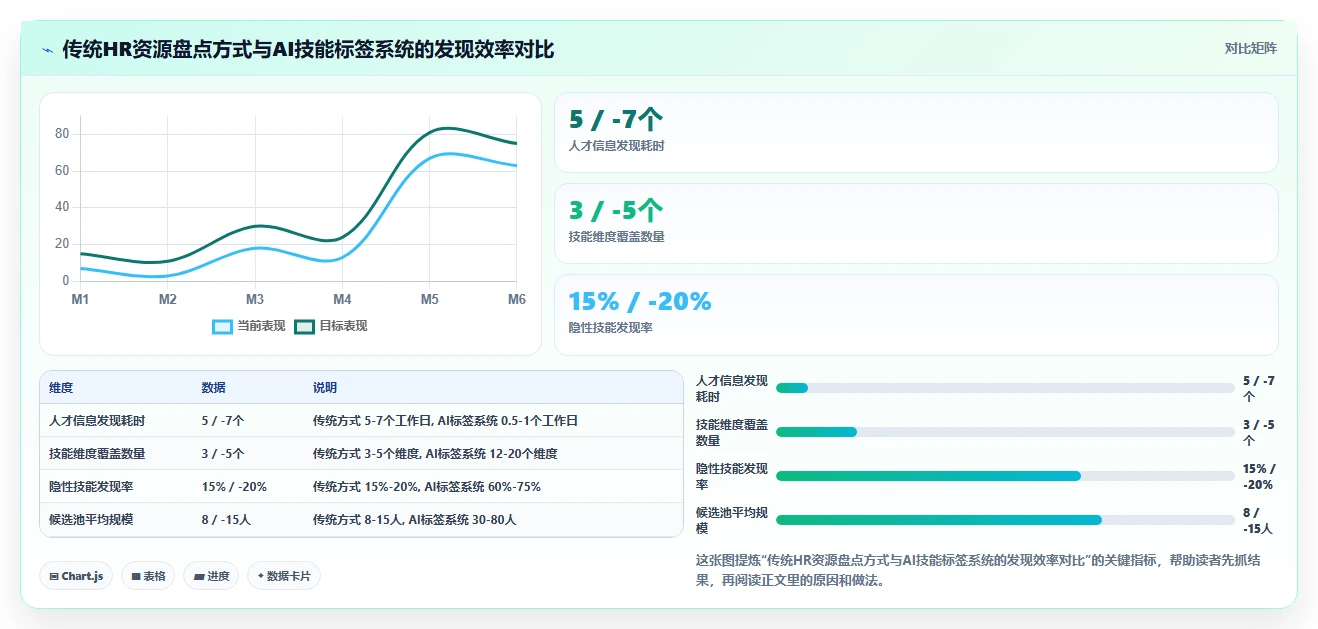The width and height of the screenshot is (1318, 629).
Task: Click the icon in the 表格 chip
Action: [136, 576]
